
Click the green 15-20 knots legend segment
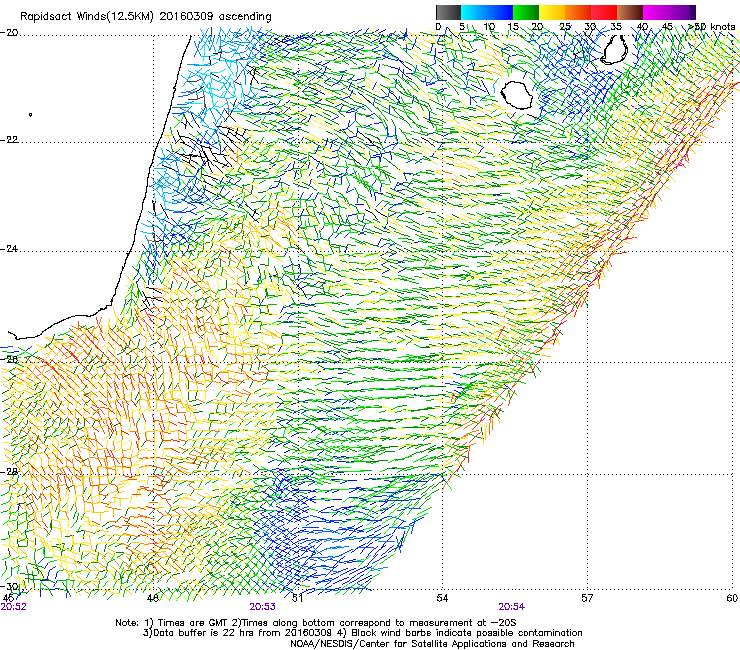coord(526,12)
